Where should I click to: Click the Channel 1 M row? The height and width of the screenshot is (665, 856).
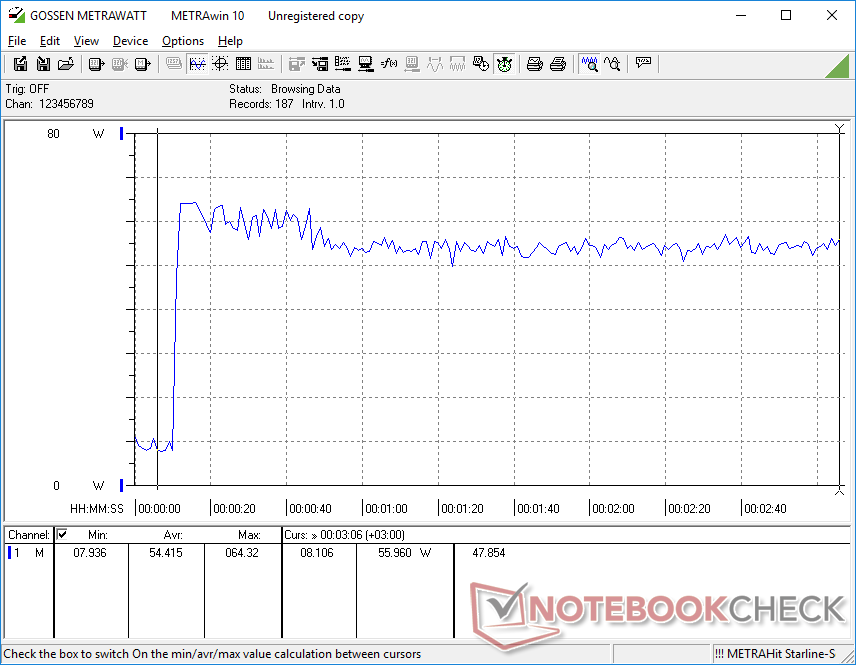[x=27, y=553]
